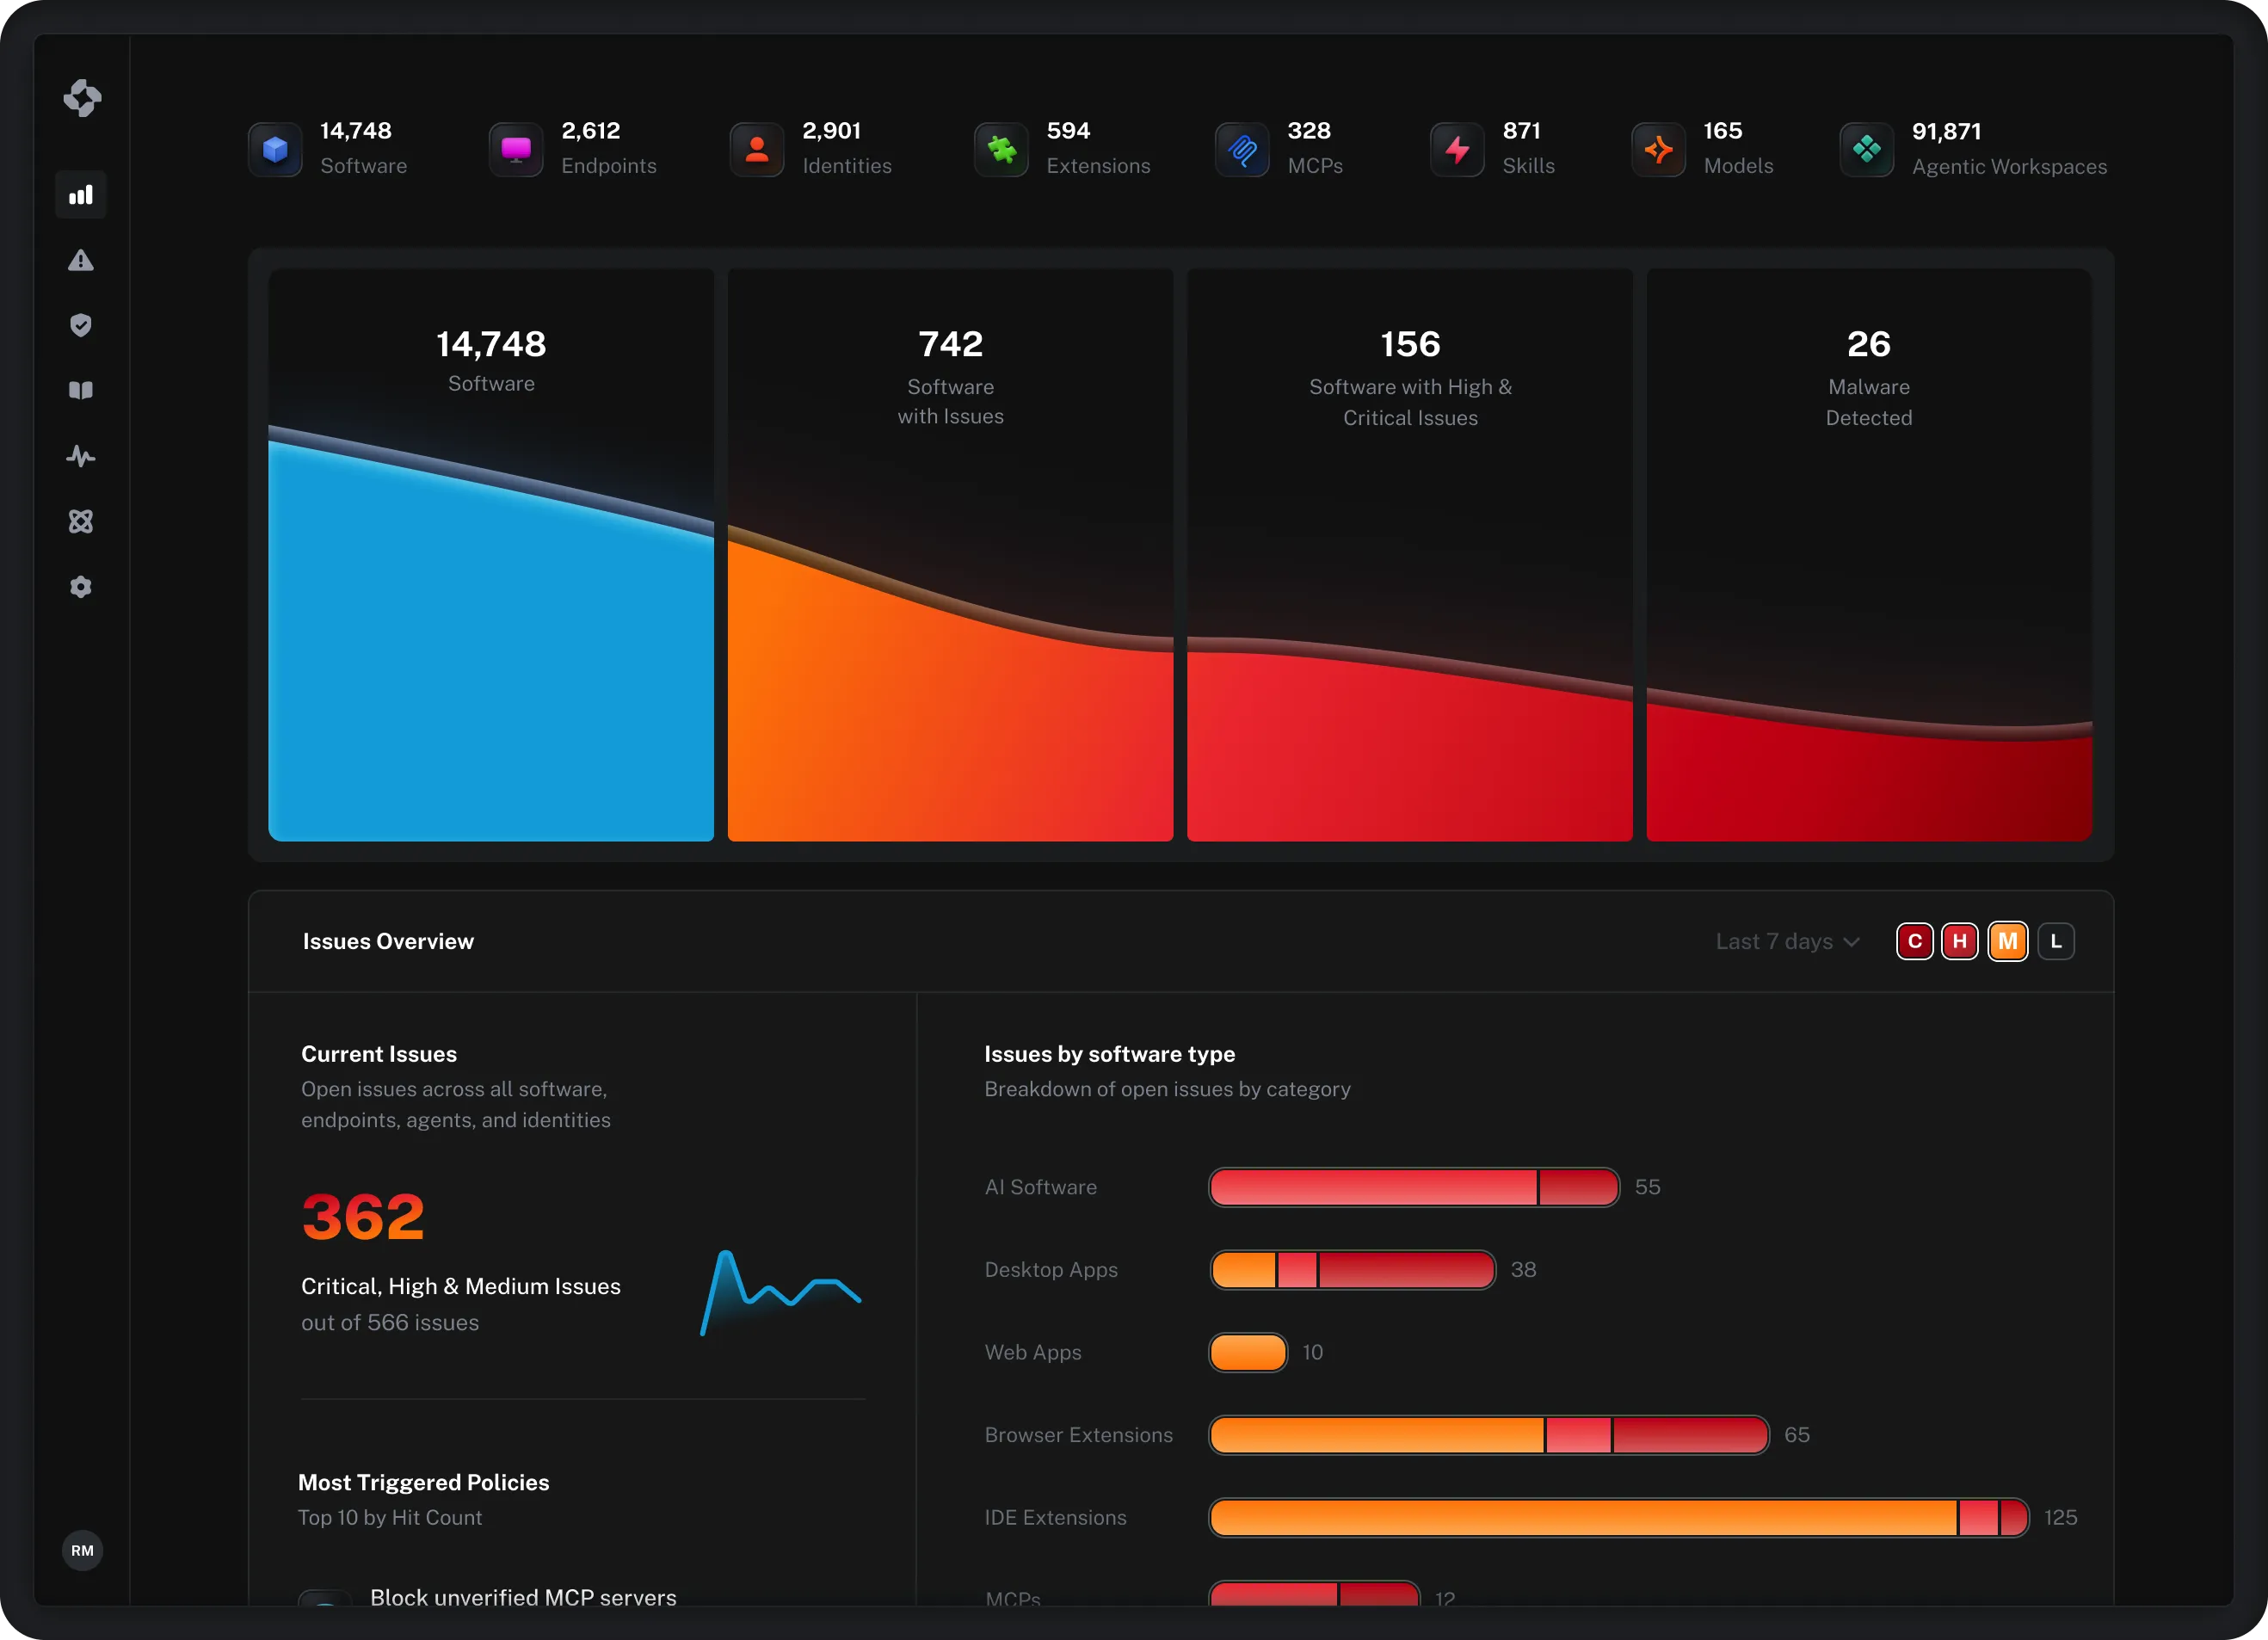The image size is (2268, 1640).
Task: Click the lightning bolt Skills icon
Action: [x=1457, y=149]
